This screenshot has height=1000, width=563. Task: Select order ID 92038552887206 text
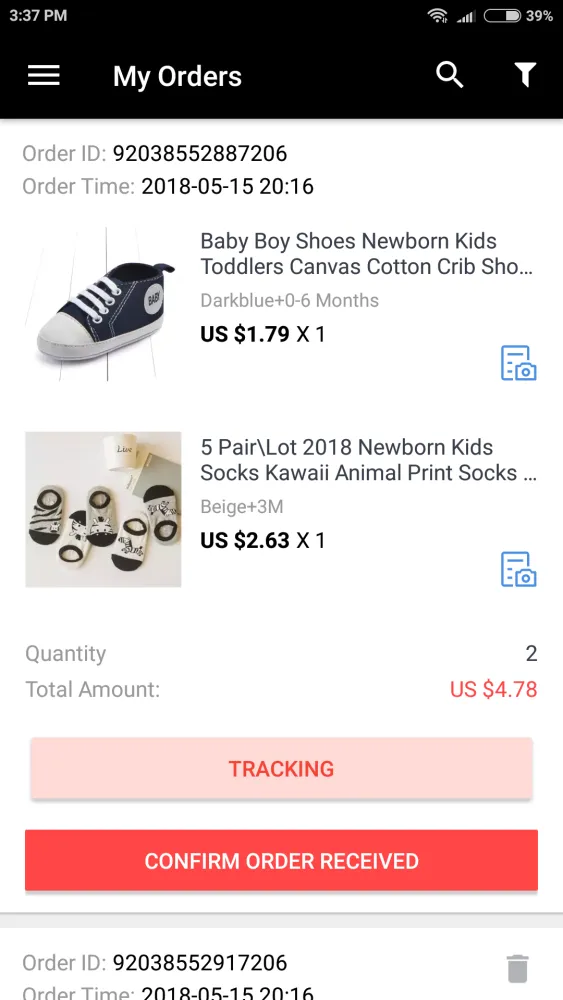[x=200, y=154]
